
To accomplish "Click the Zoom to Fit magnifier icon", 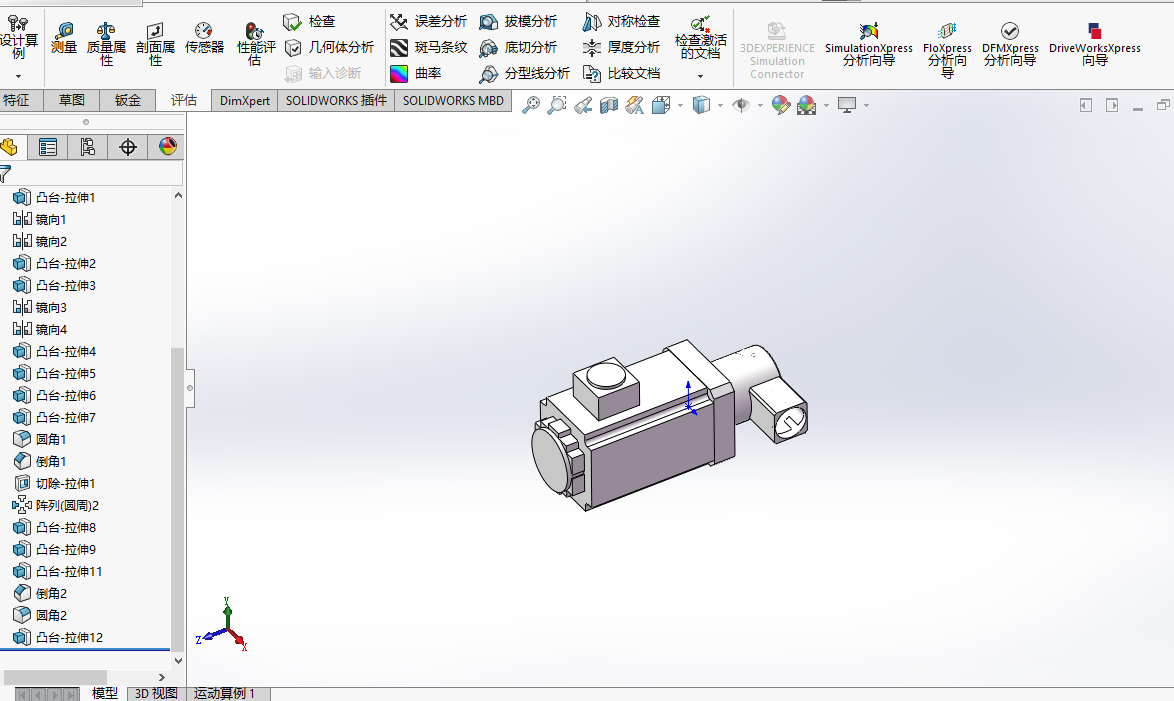I will [531, 105].
